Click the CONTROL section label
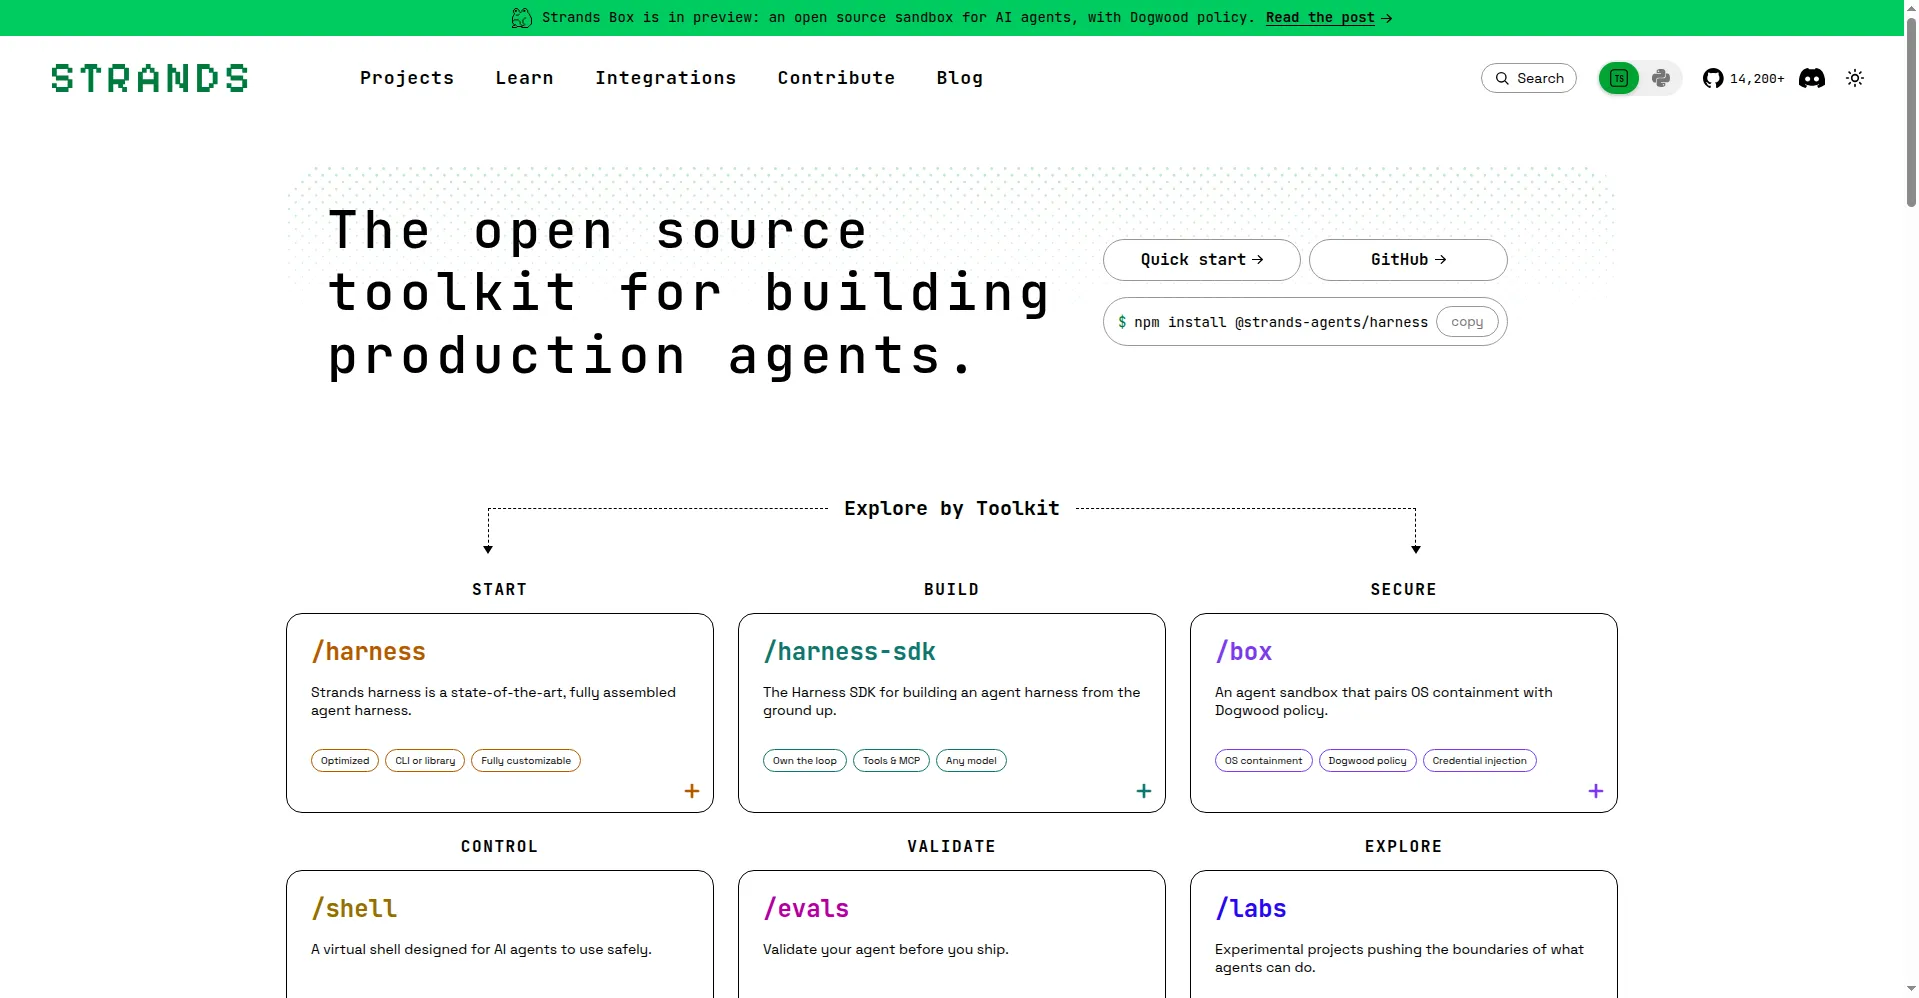1919x998 pixels. 500,847
